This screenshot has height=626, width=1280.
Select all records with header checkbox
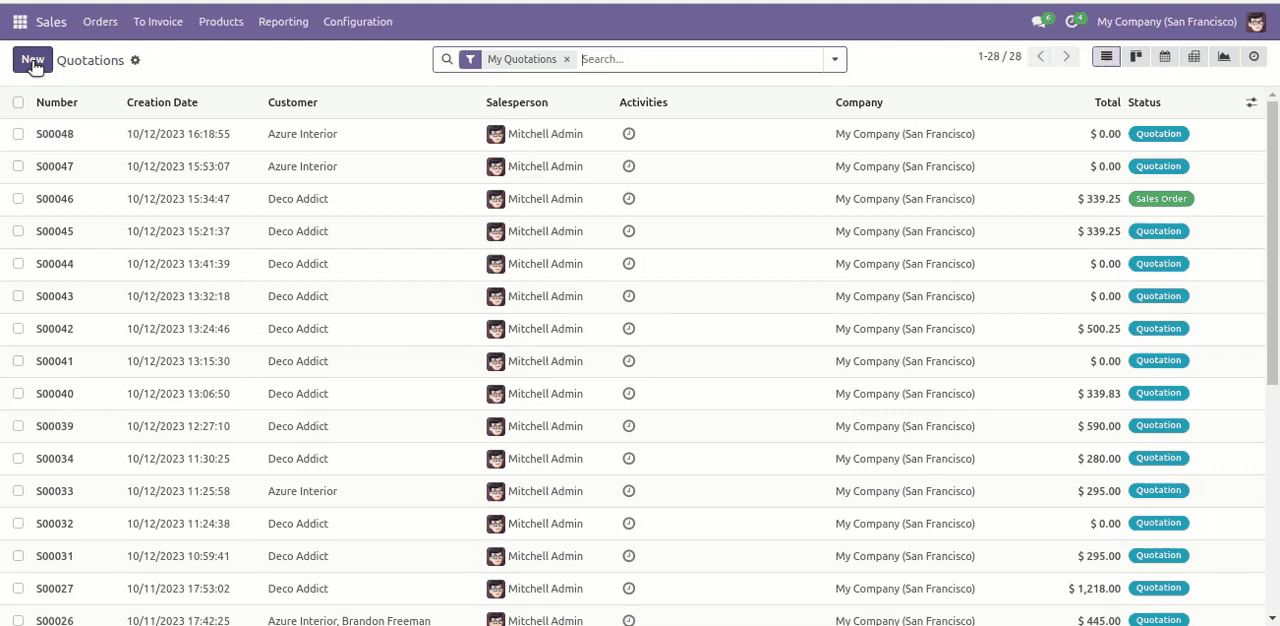18,102
